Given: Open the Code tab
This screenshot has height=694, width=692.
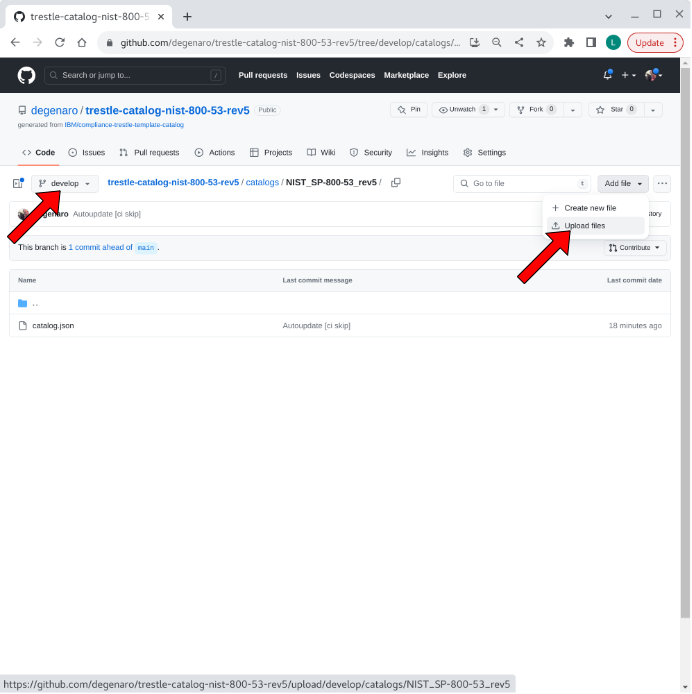Looking at the screenshot, I should coord(39,153).
